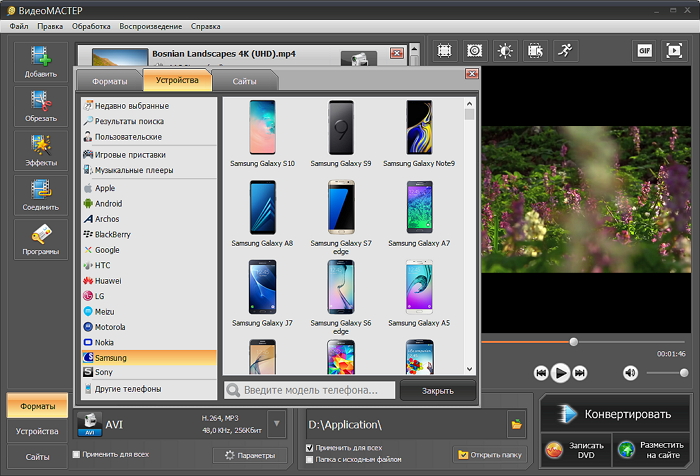Click the Добавить (add video) icon
This screenshot has width=700, height=476.
pos(41,62)
